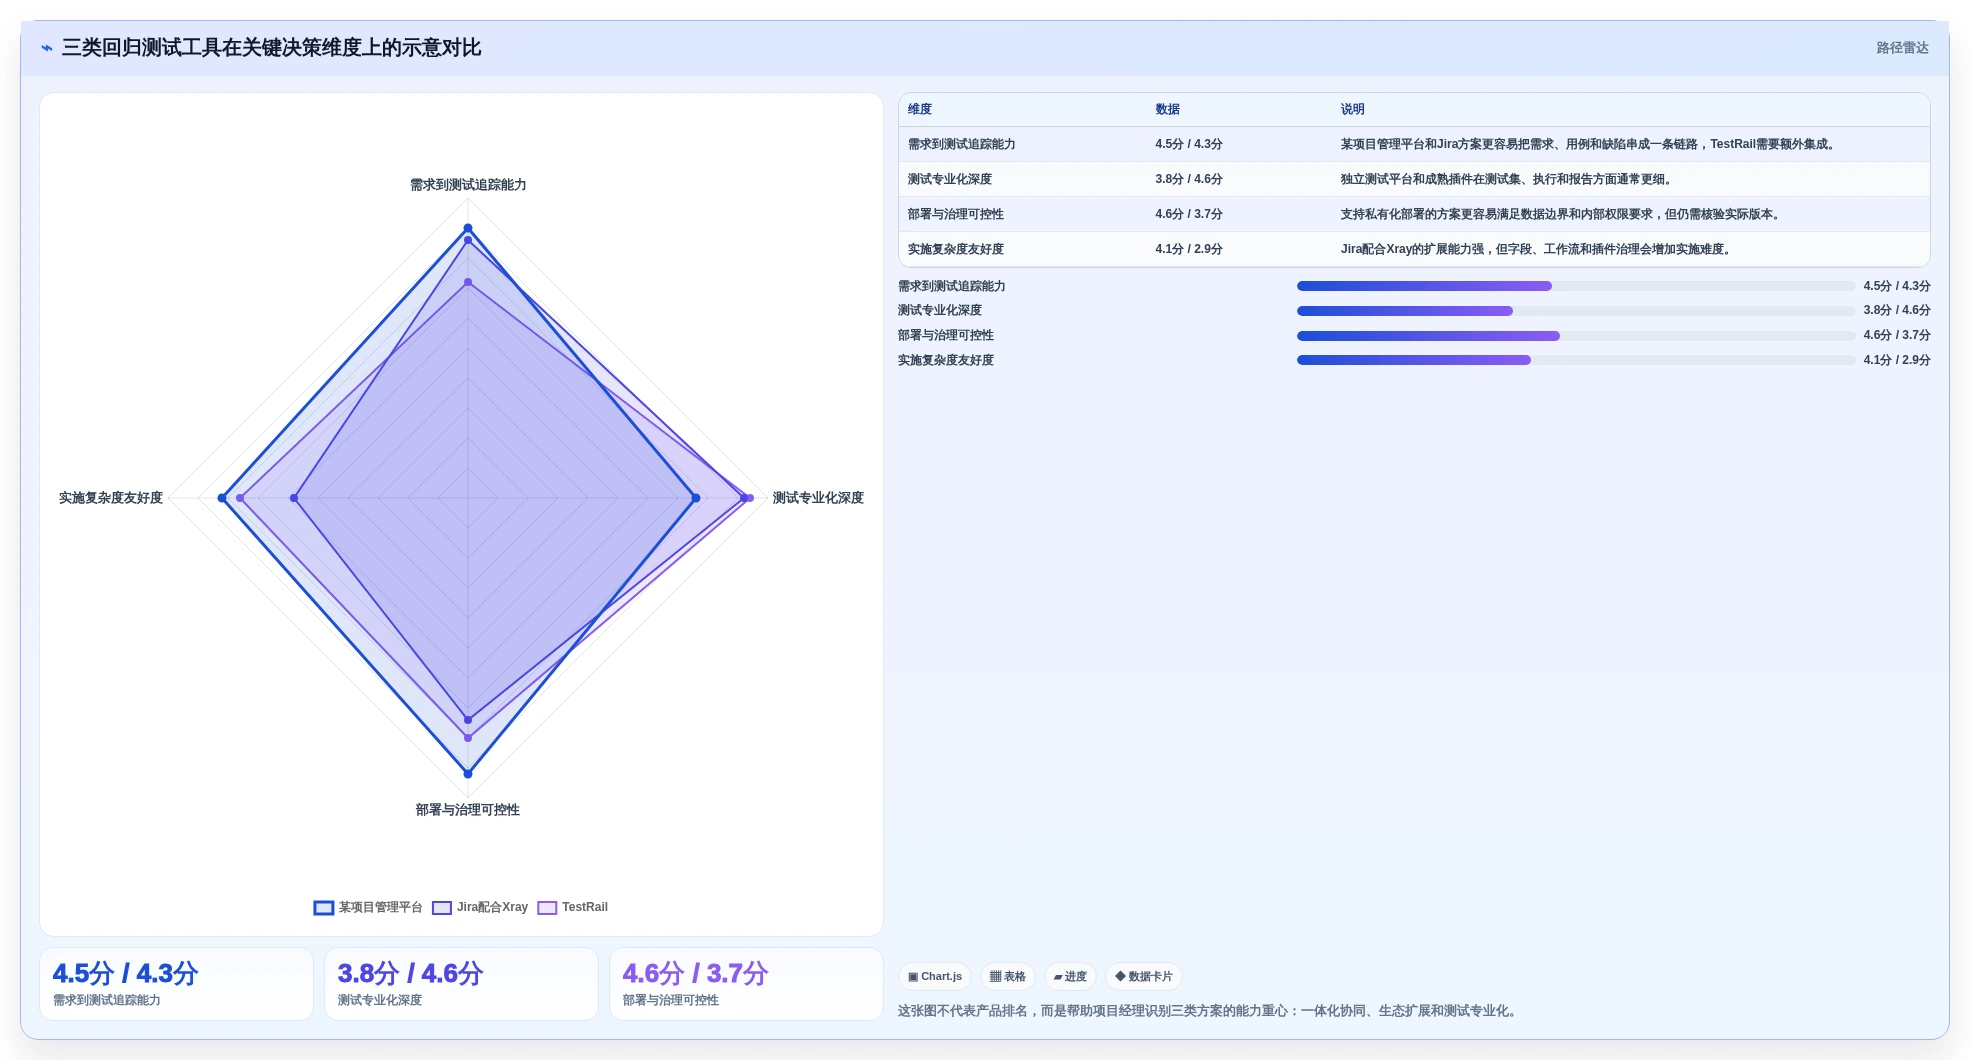Click the top radar data point
1970x1060 pixels.
pyautogui.click(x=468, y=229)
